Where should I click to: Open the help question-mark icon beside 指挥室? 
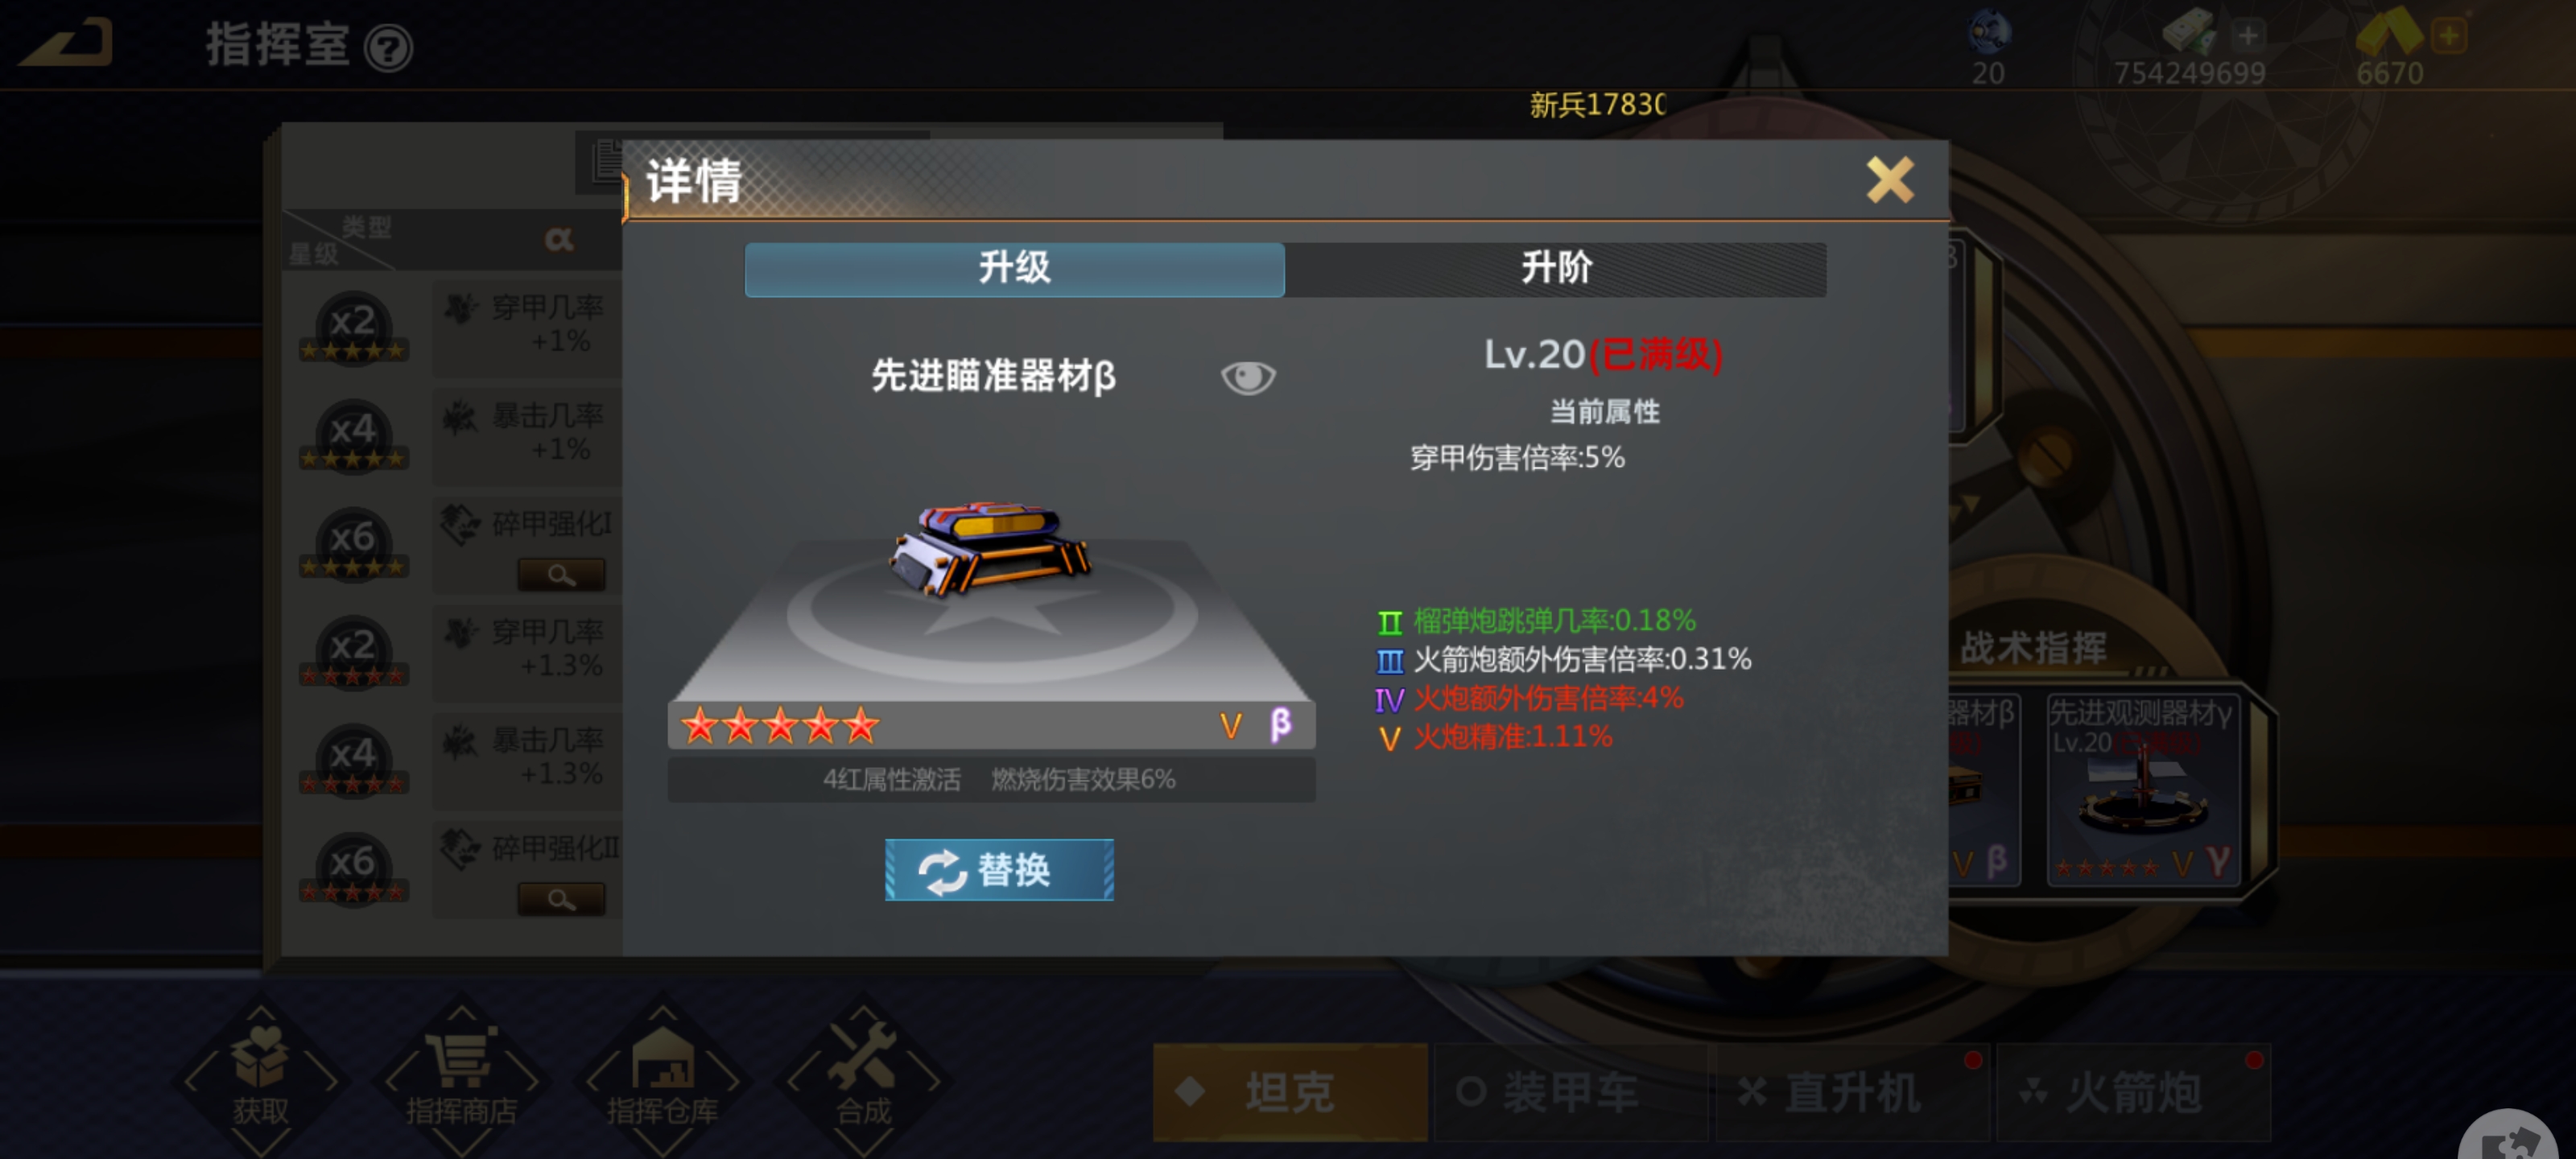(x=388, y=48)
